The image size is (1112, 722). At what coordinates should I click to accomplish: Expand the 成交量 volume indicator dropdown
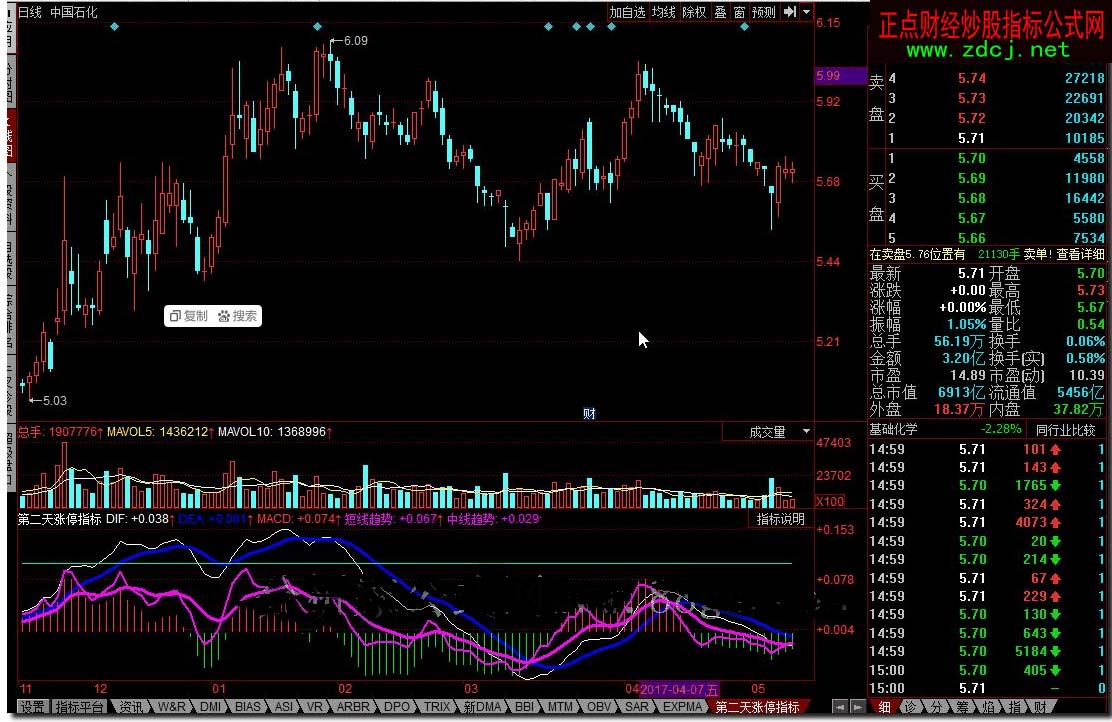pos(806,432)
